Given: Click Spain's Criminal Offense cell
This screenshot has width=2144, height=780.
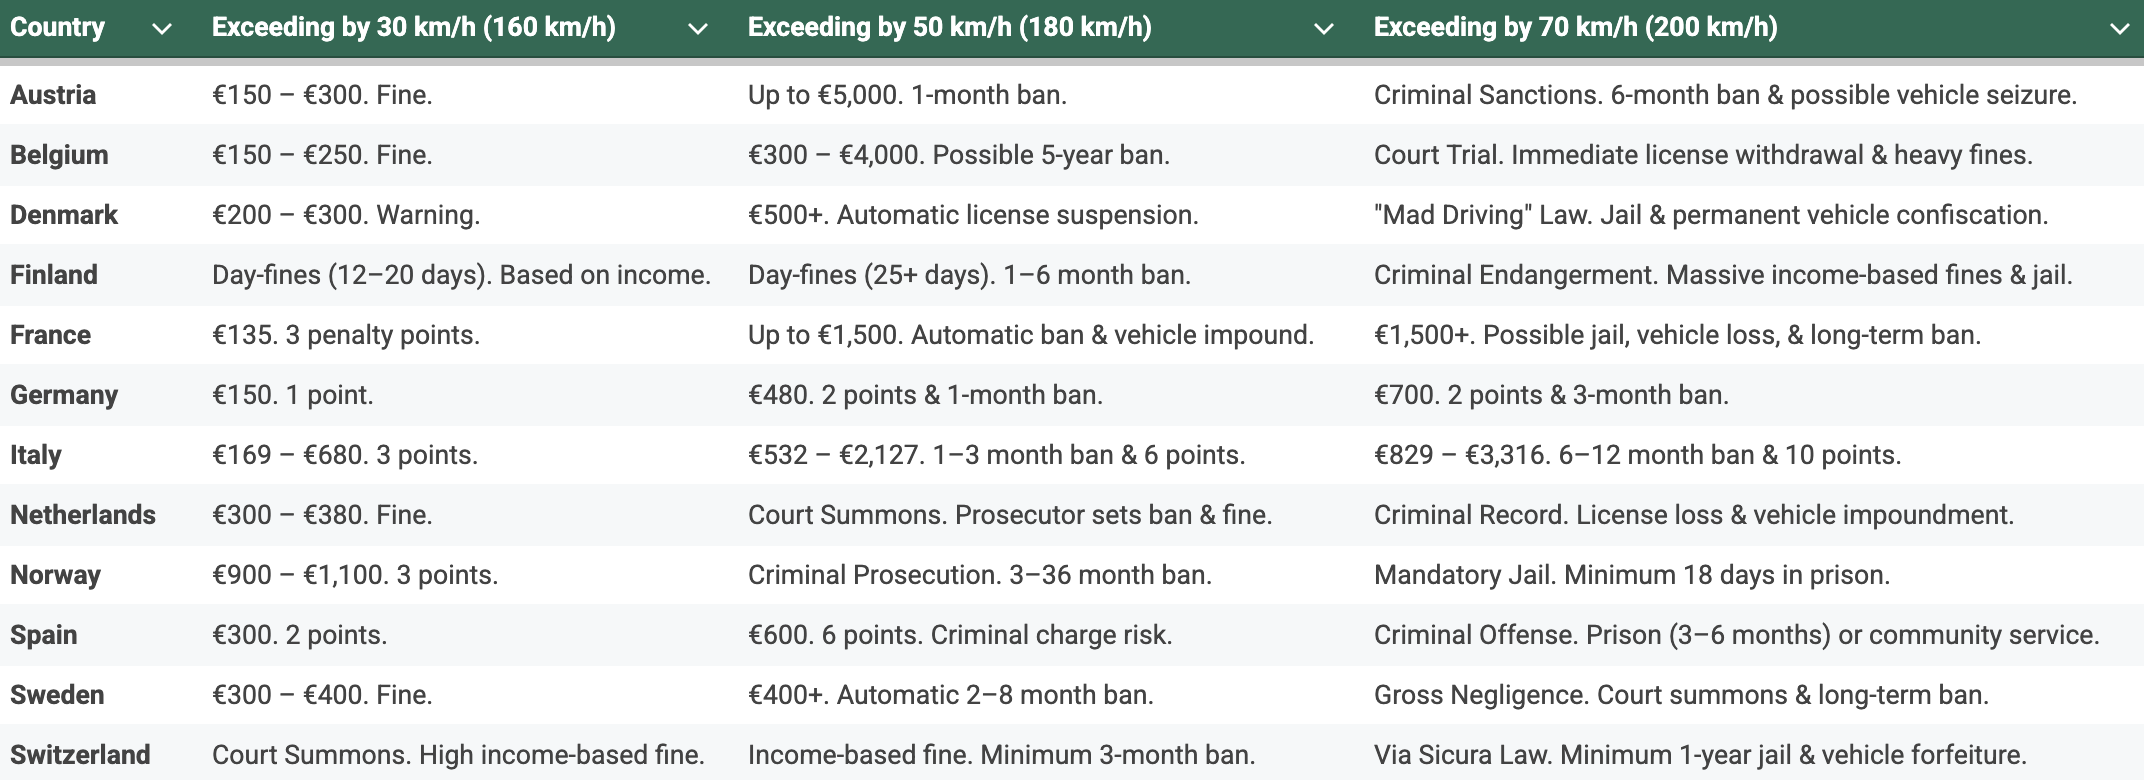Looking at the screenshot, I should click(x=1736, y=635).
